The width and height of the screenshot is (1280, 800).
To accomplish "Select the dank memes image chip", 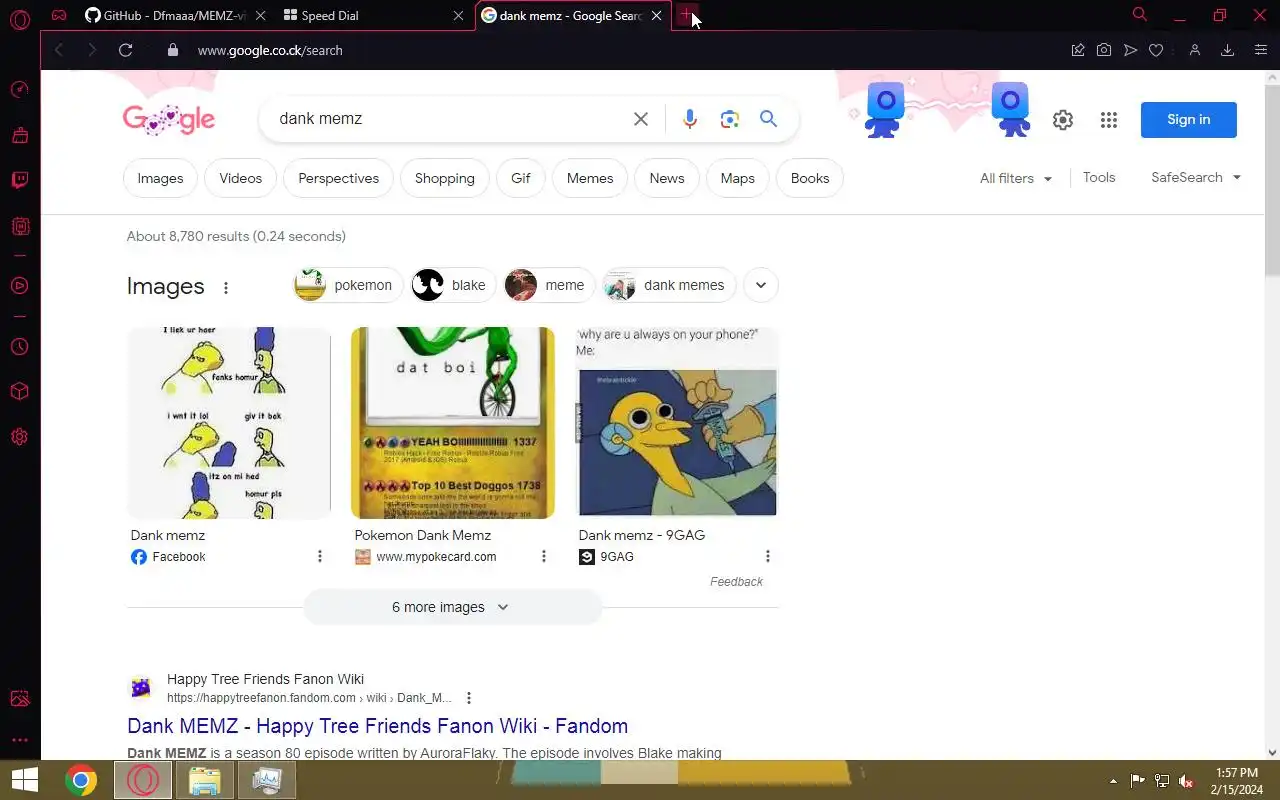I will pyautogui.click(x=670, y=285).
